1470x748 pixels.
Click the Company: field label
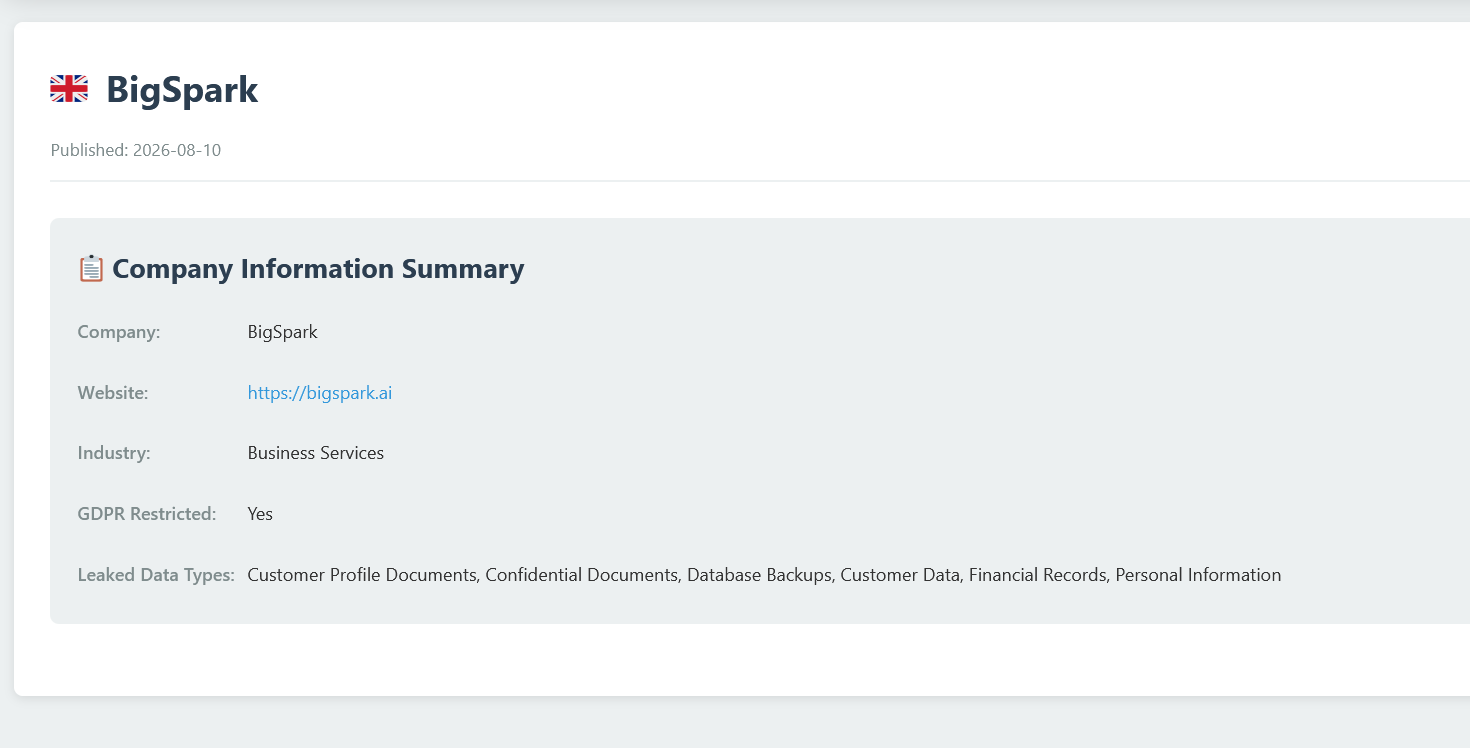tap(119, 332)
